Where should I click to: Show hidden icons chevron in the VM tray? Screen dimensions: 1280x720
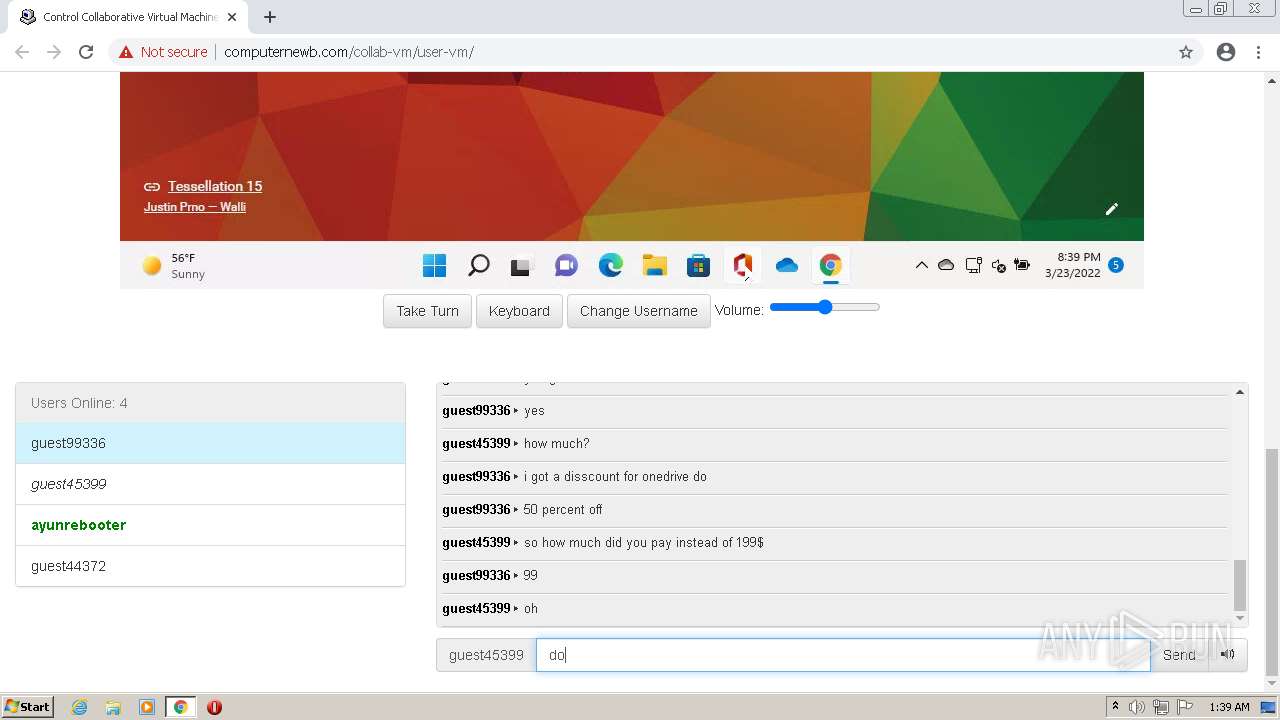(921, 265)
